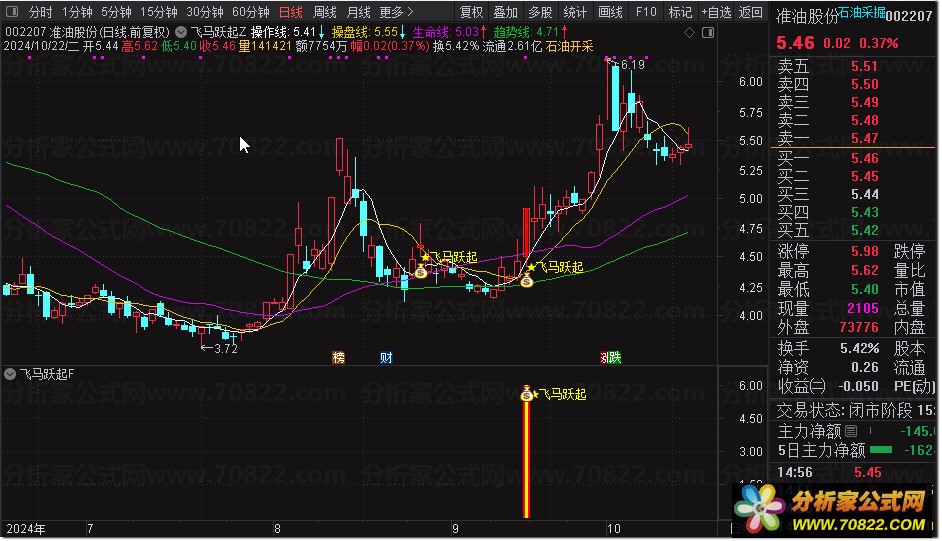Image resolution: width=942 pixels, height=541 pixels.
Task: Click the 石油采掘 sector link
Action: [861, 12]
